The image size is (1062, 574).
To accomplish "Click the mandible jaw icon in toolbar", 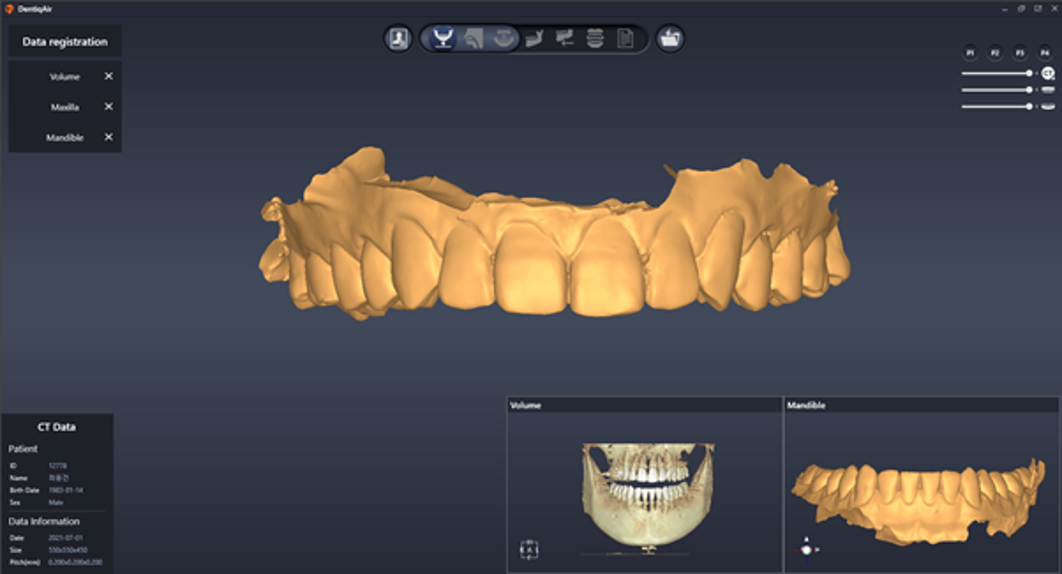I will 534,39.
